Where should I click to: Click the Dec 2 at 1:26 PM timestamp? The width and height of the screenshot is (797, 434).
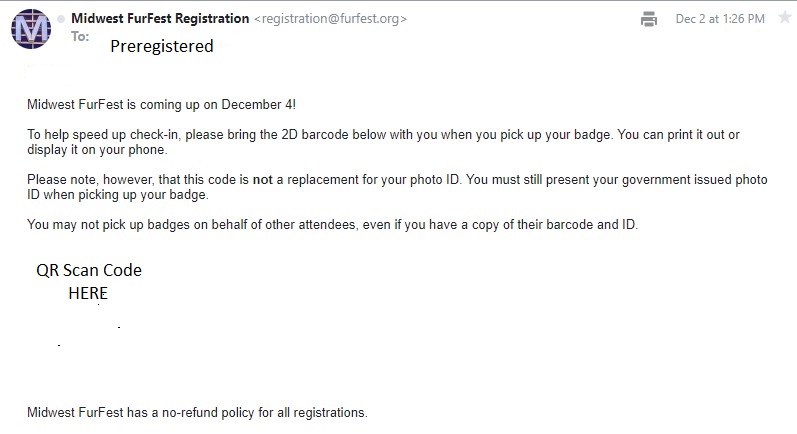coord(720,19)
